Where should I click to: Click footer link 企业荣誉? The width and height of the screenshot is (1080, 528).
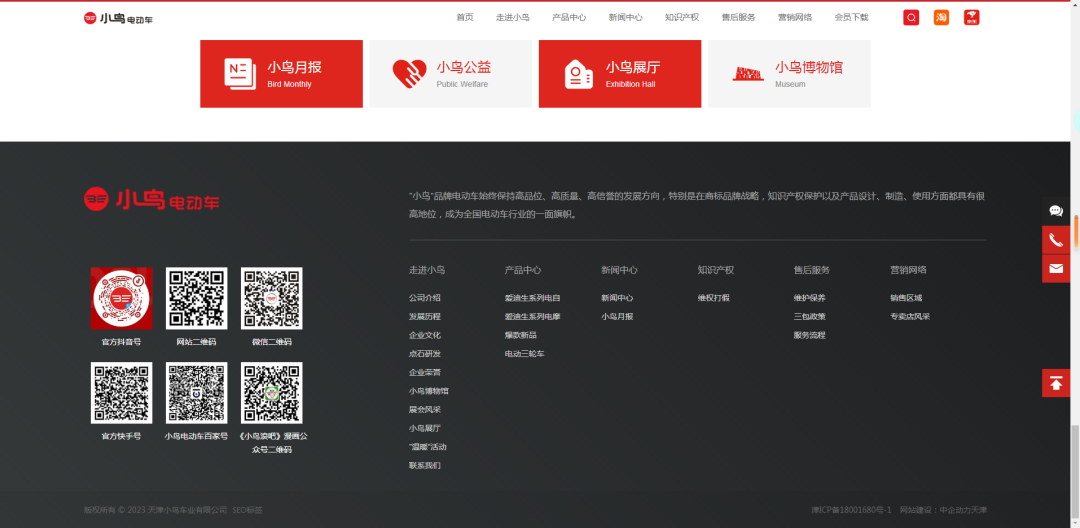pos(424,372)
